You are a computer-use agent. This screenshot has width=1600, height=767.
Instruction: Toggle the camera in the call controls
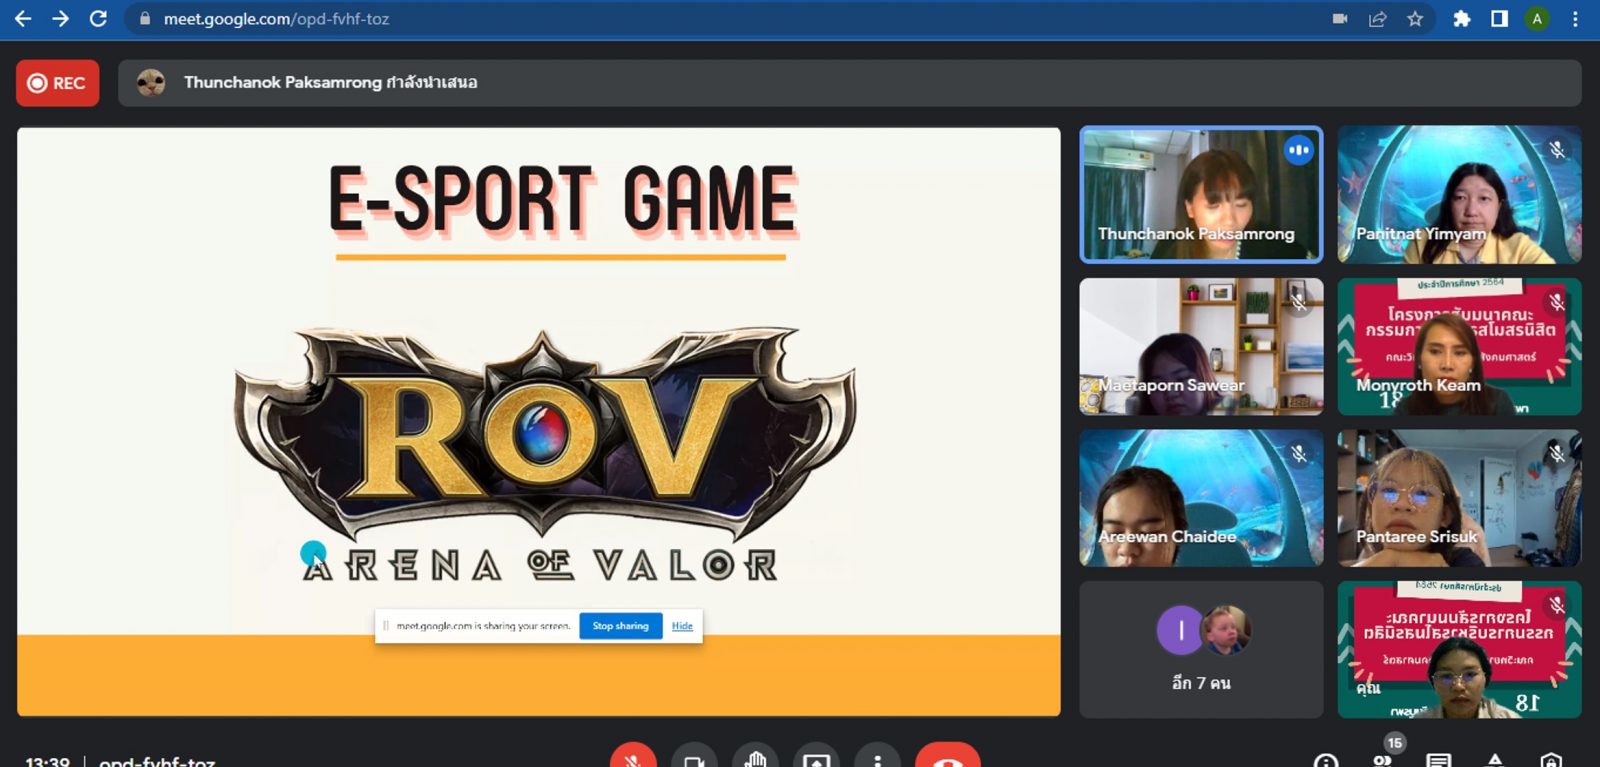pos(694,759)
